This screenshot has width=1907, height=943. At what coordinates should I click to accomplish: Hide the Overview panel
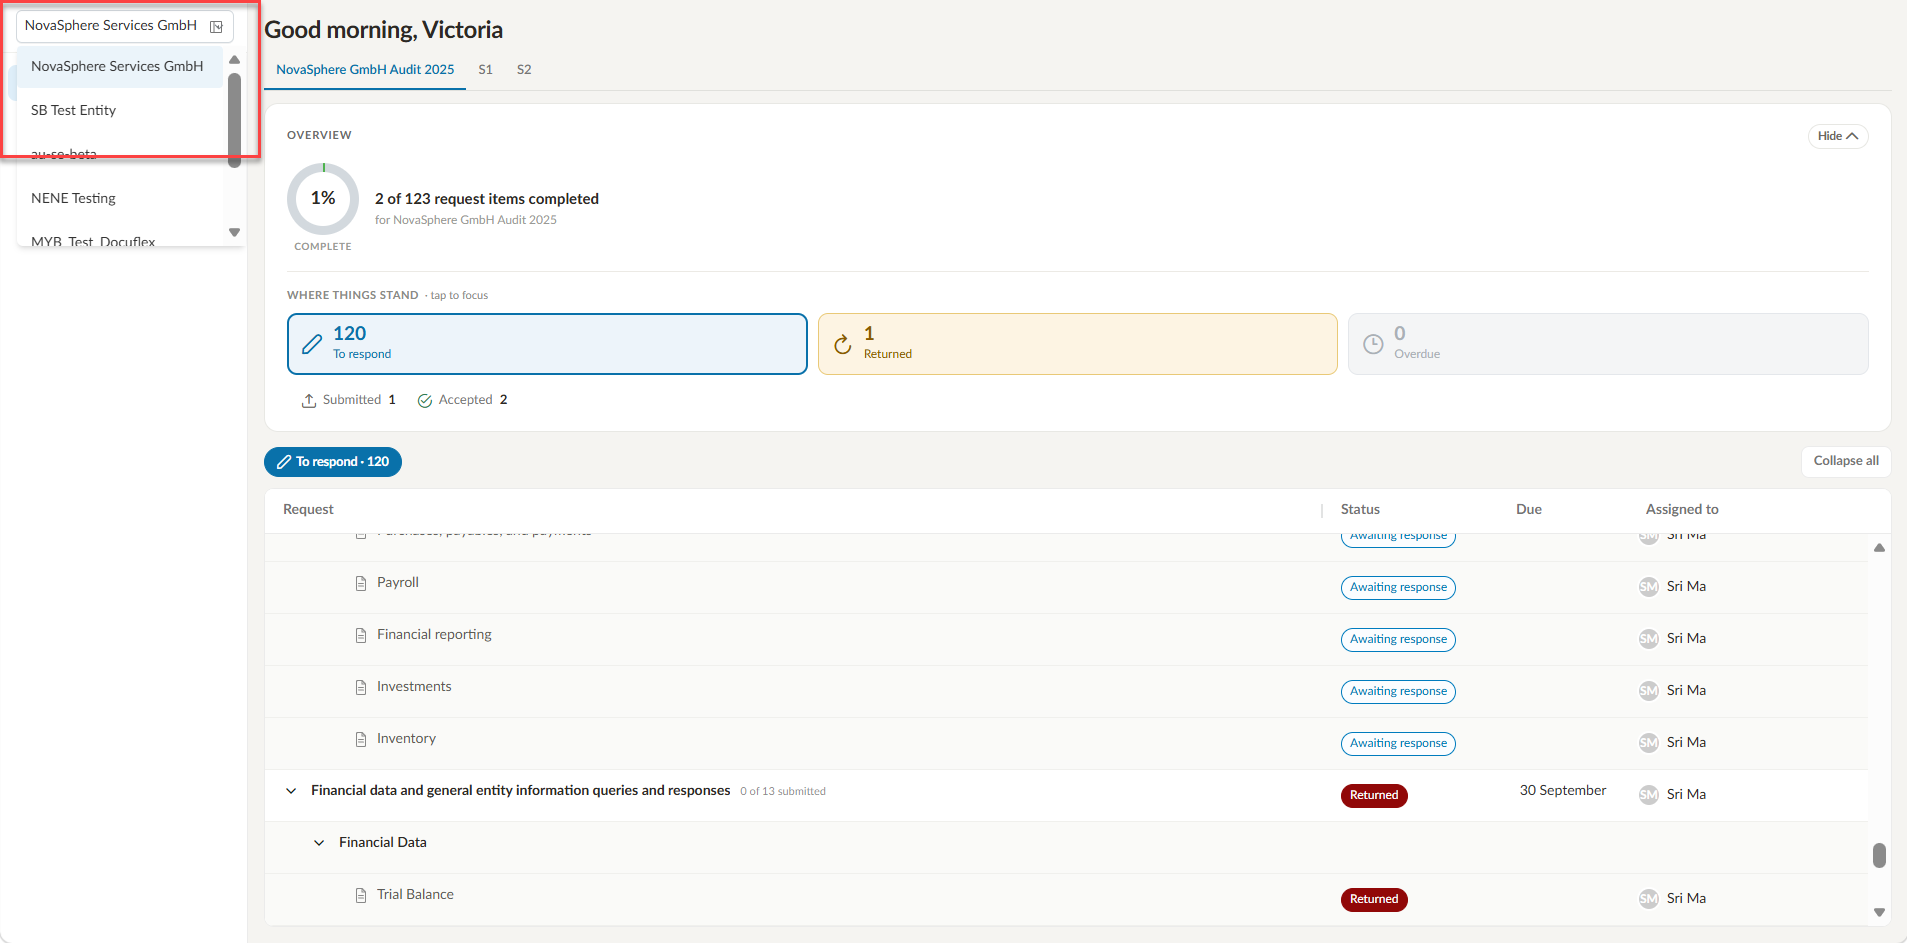[x=1837, y=136]
